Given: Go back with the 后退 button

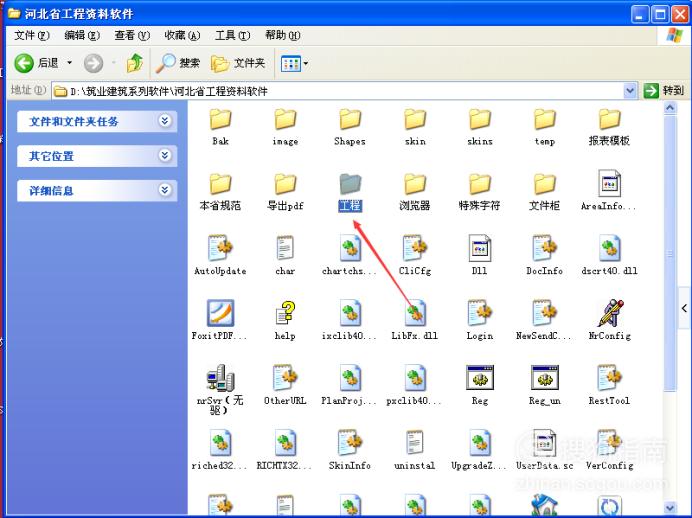Looking at the screenshot, I should click(x=36, y=63).
